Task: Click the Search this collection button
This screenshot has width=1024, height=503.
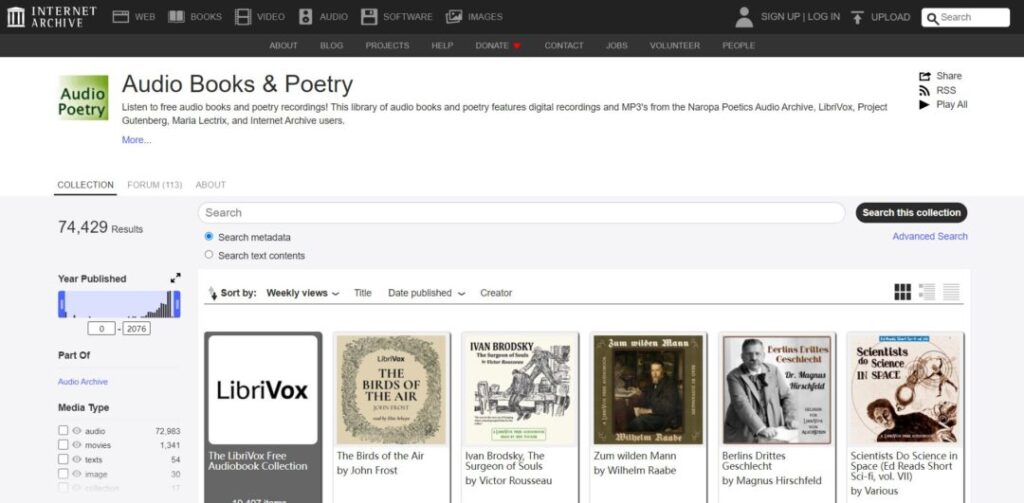Action: point(912,212)
